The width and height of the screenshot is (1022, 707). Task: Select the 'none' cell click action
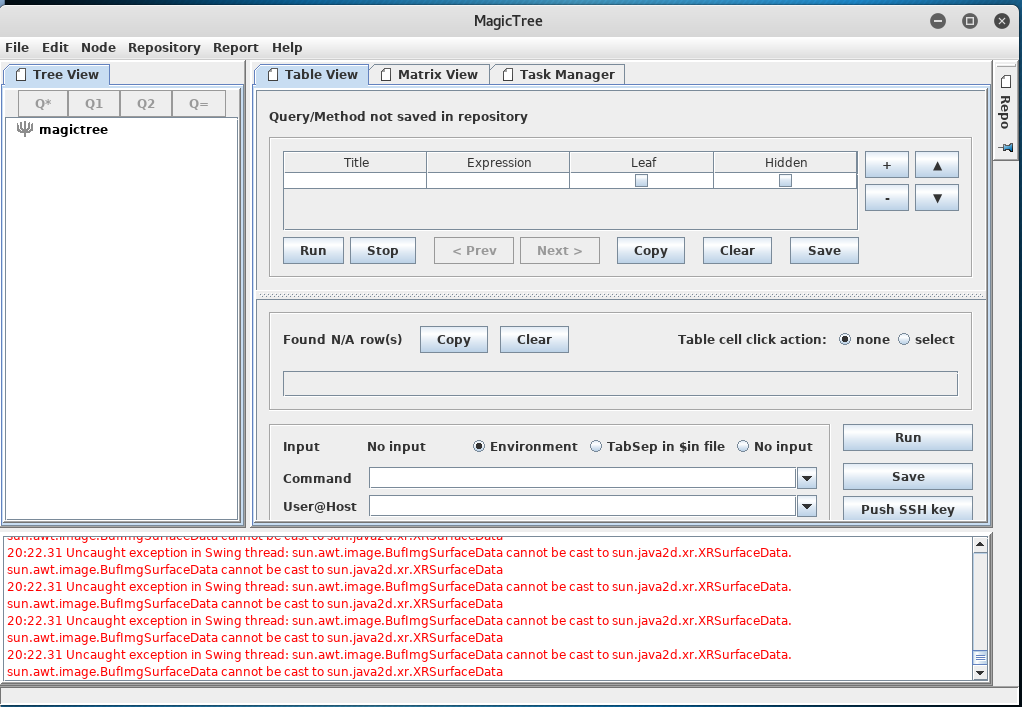click(x=845, y=339)
